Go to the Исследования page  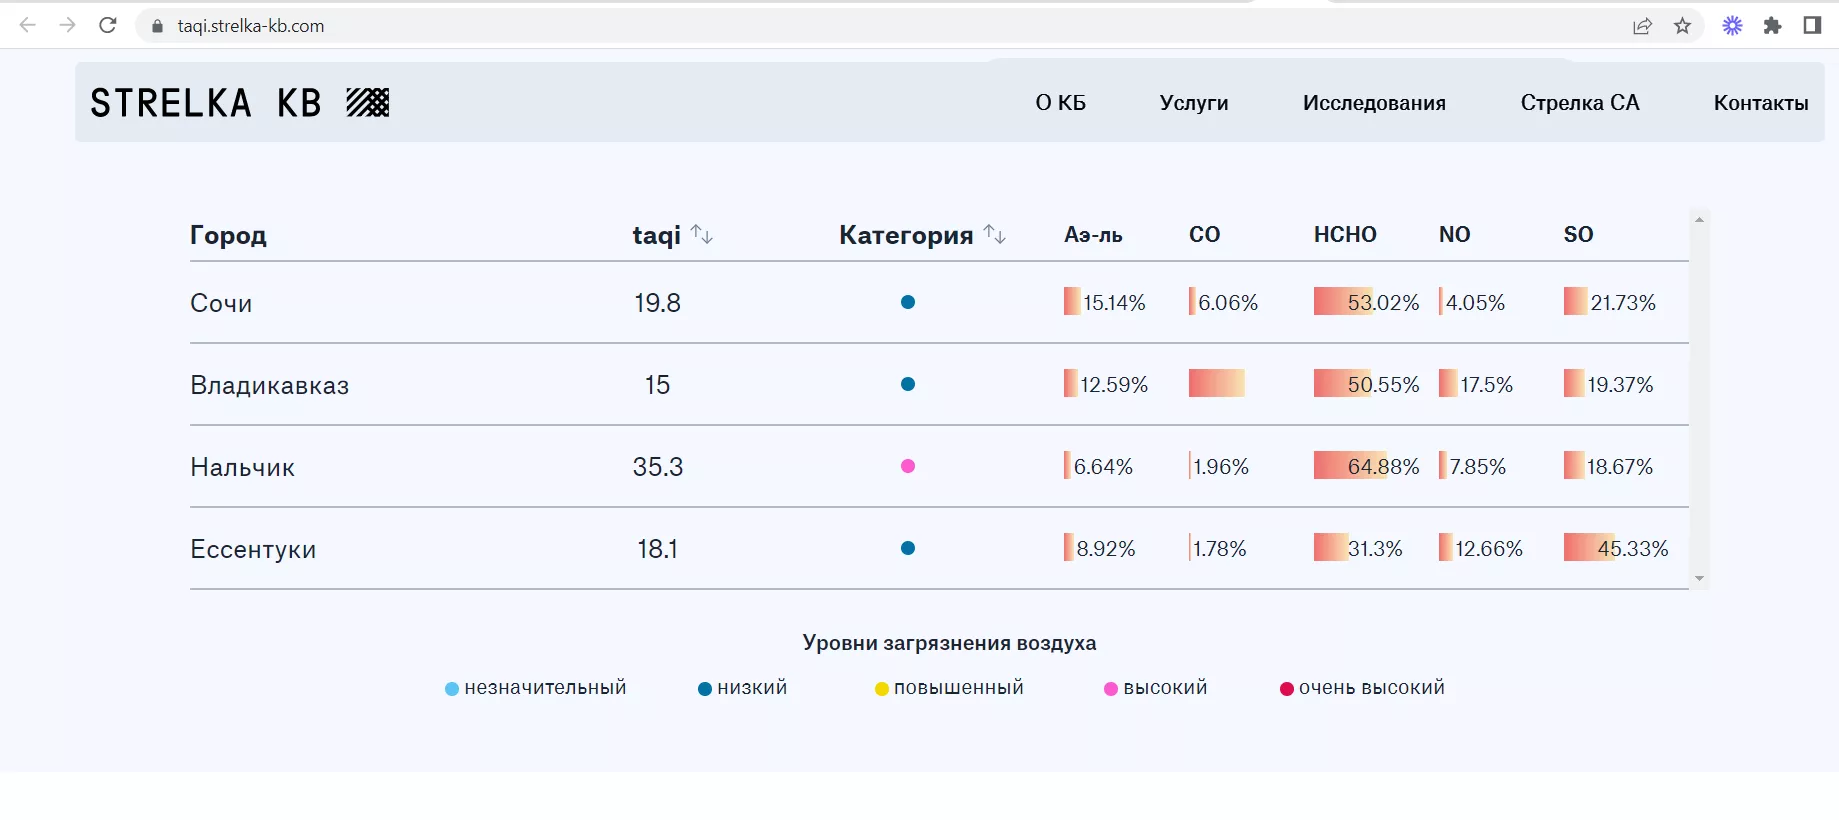[x=1373, y=103]
